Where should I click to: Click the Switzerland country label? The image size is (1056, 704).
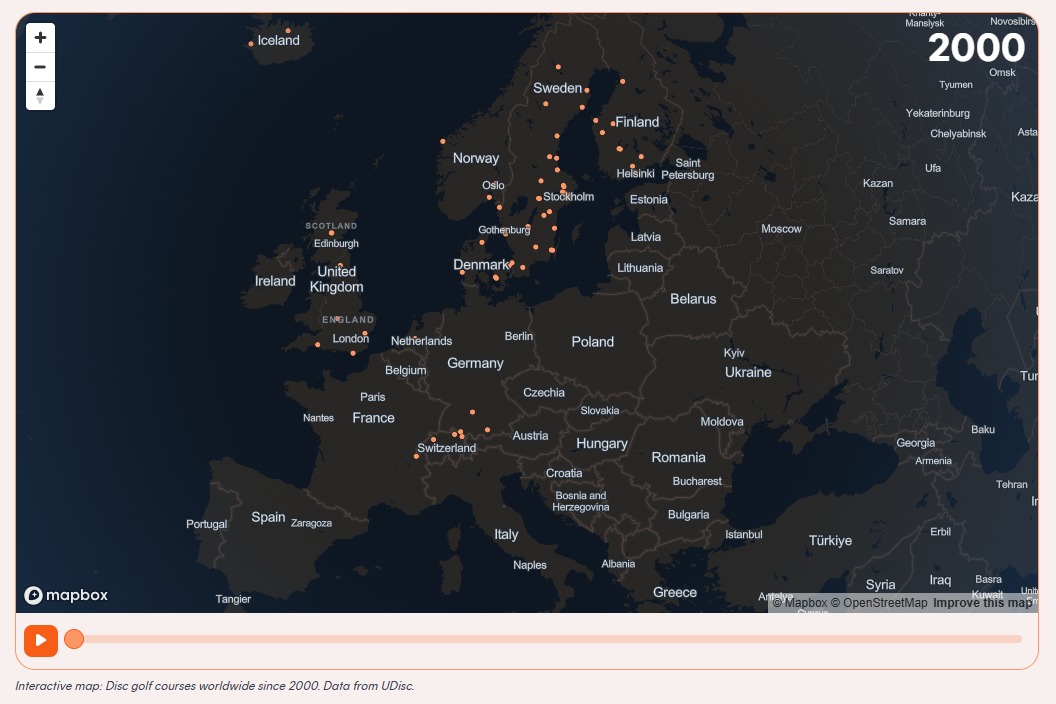pos(447,448)
